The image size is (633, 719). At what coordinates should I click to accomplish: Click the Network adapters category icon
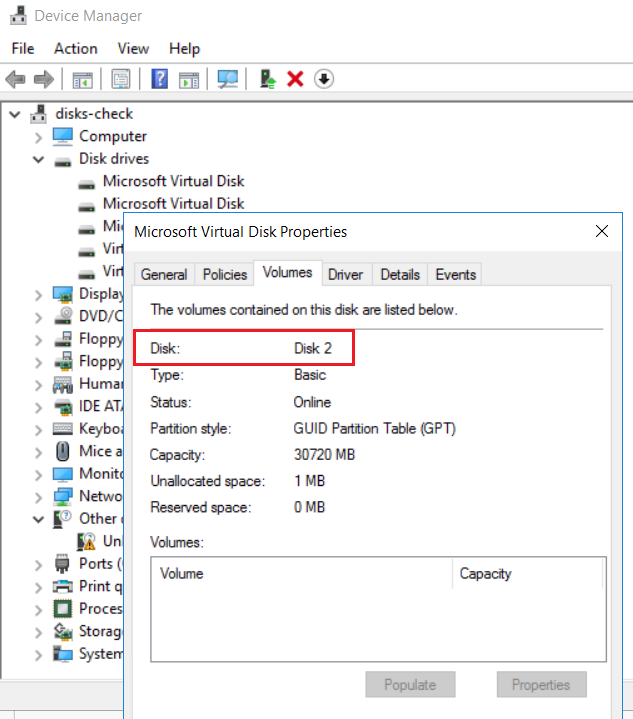coord(63,496)
